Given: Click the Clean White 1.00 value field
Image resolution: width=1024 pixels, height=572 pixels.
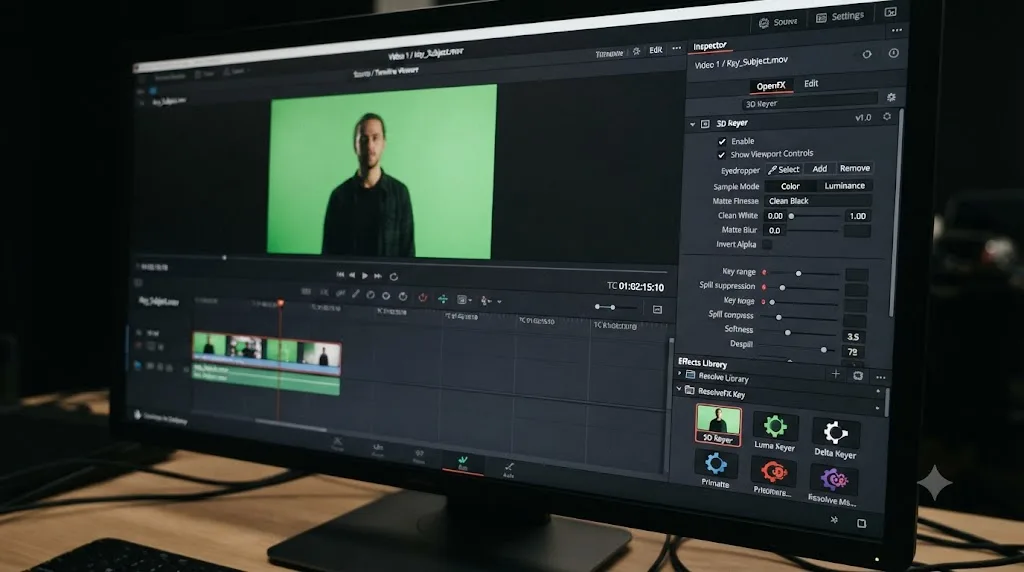Looking at the screenshot, I should coord(857,216).
